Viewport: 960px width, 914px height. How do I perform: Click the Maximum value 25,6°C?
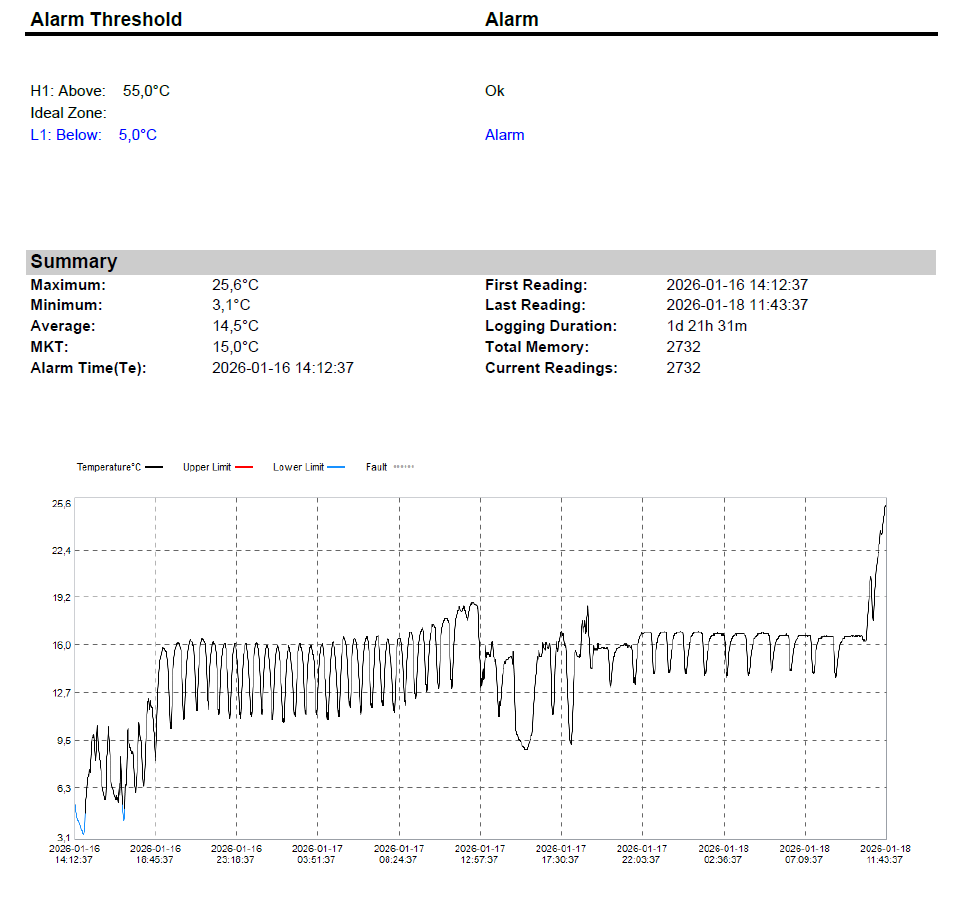[x=235, y=285]
